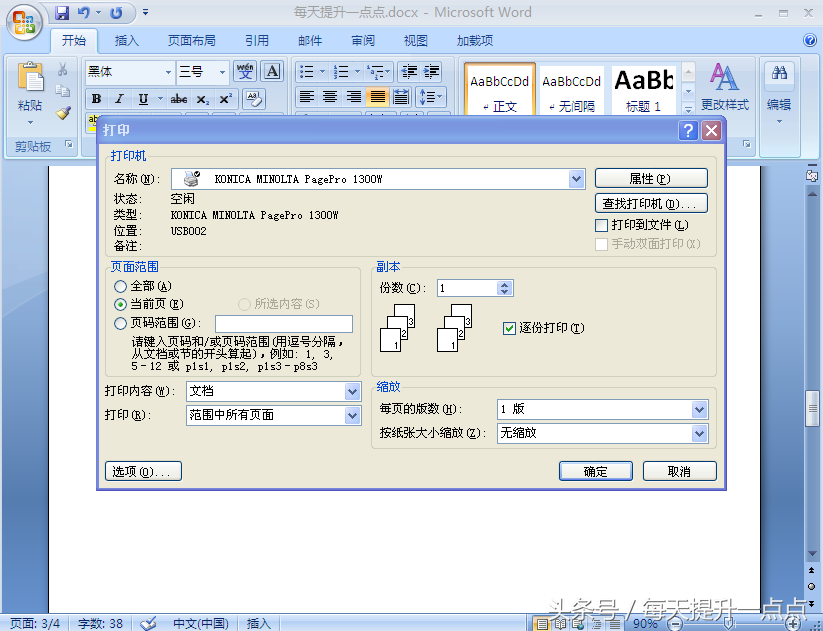Viewport: 823px width, 631px height.
Task: Open the 打印 dropdown showing 范围中所有页面
Action: point(352,415)
